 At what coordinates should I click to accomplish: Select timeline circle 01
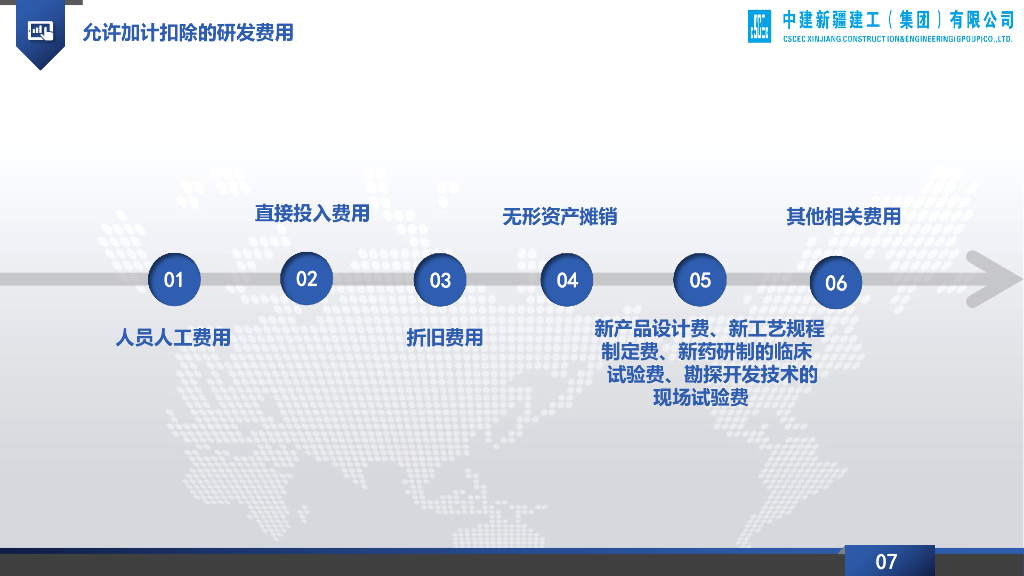tap(174, 280)
